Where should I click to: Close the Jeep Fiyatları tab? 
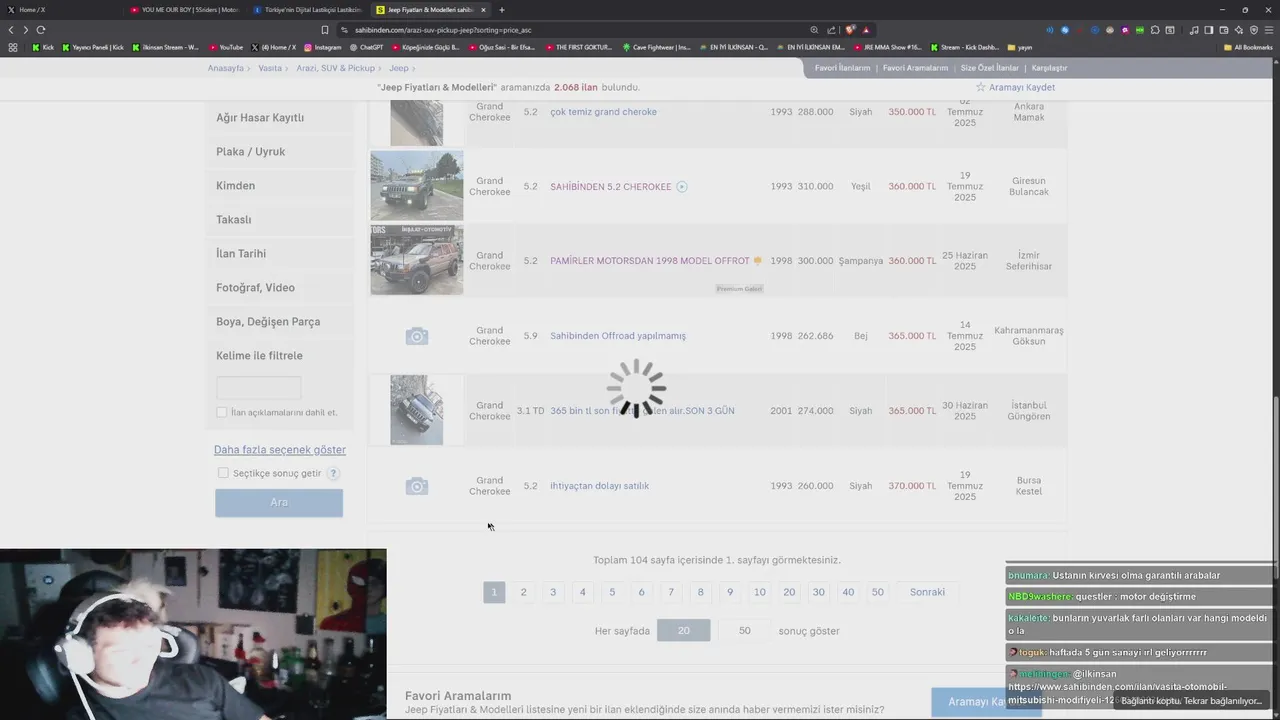pyautogui.click(x=484, y=10)
